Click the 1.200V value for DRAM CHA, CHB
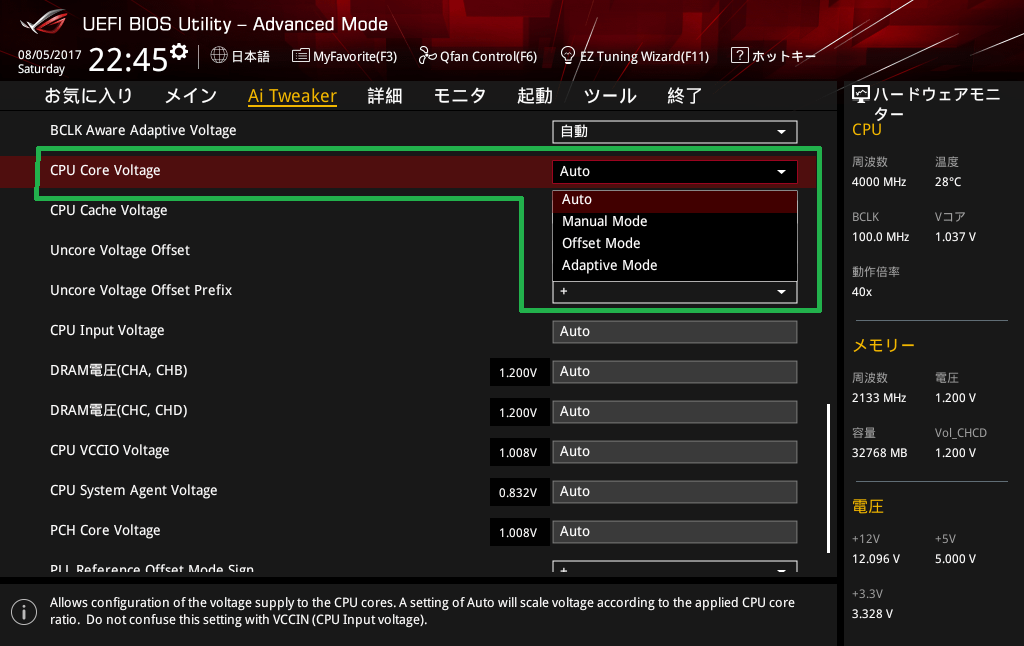This screenshot has width=1024, height=646. pos(519,372)
